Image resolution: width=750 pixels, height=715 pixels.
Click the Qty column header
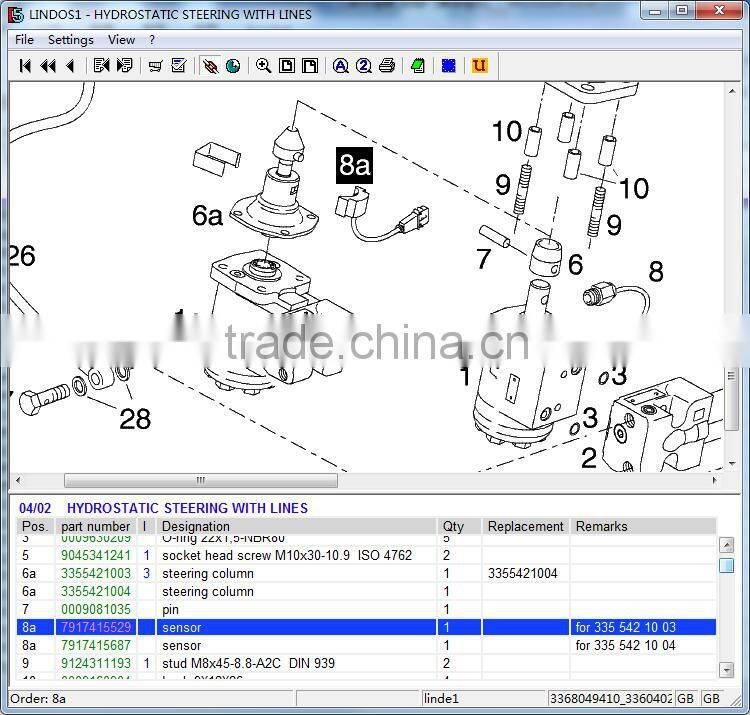coord(459,526)
